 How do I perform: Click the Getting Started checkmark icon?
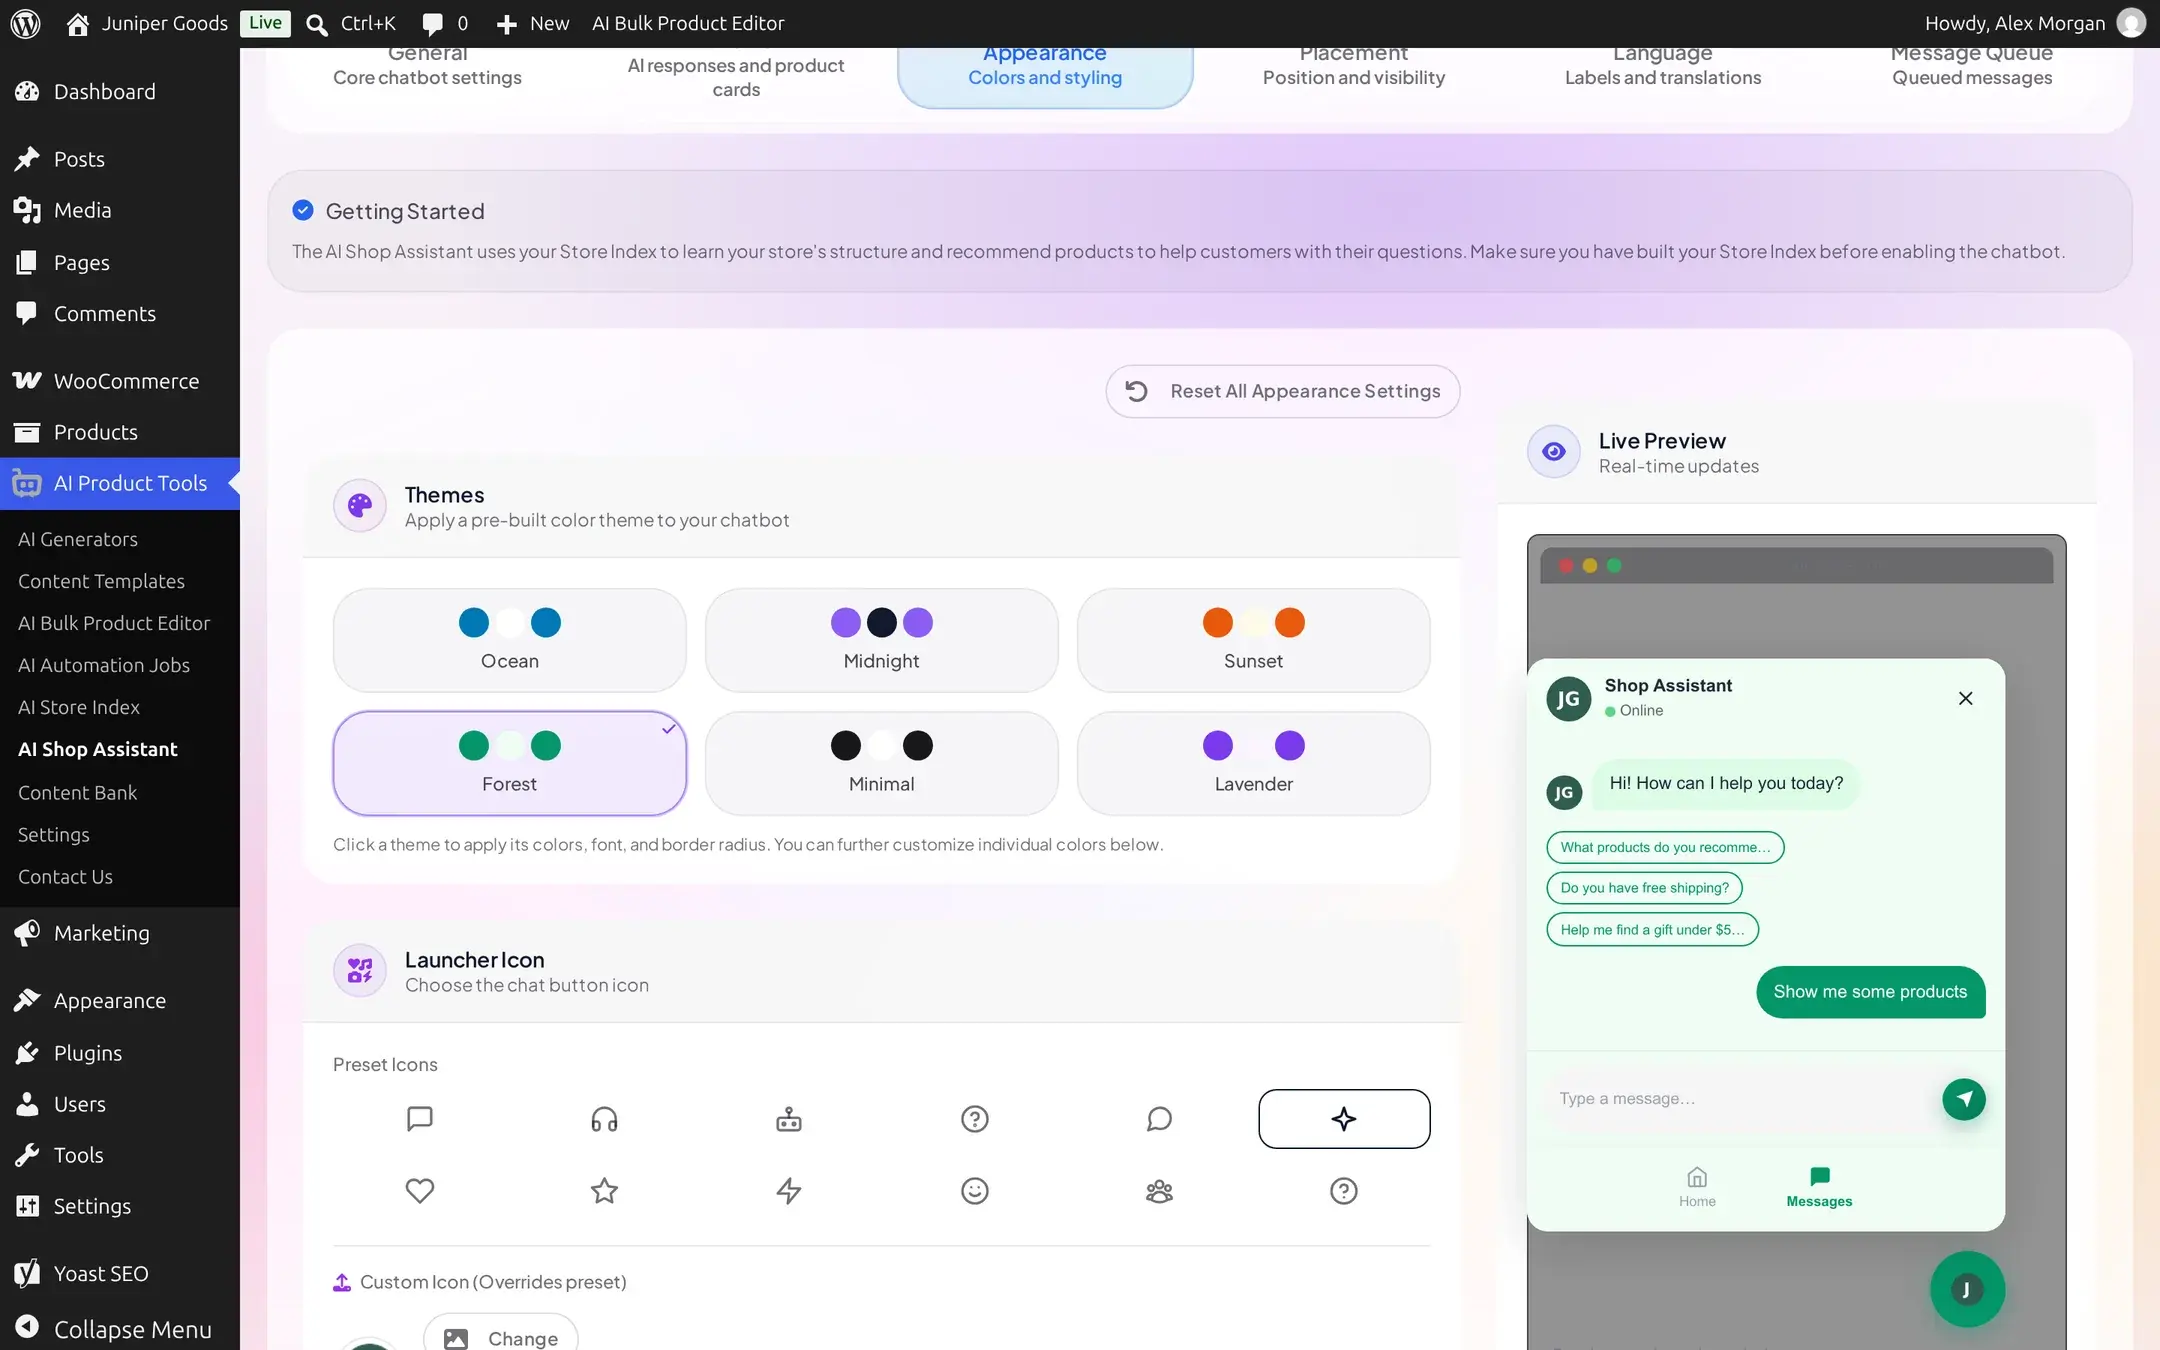(x=303, y=210)
